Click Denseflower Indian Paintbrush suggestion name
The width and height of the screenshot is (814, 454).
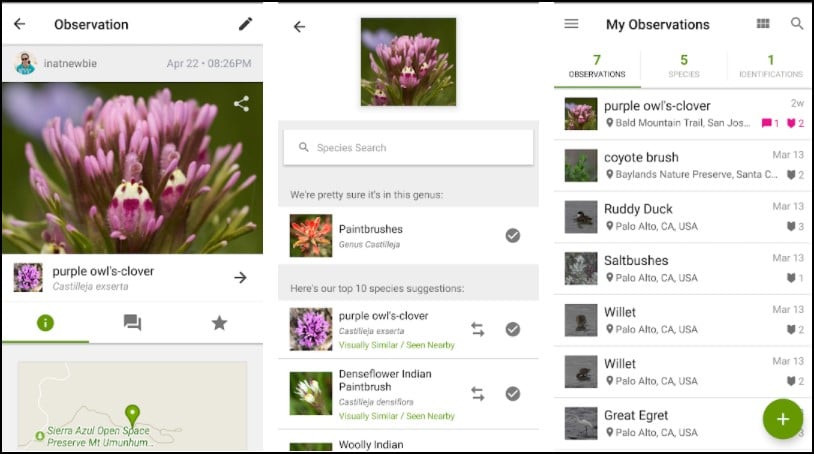(x=385, y=380)
